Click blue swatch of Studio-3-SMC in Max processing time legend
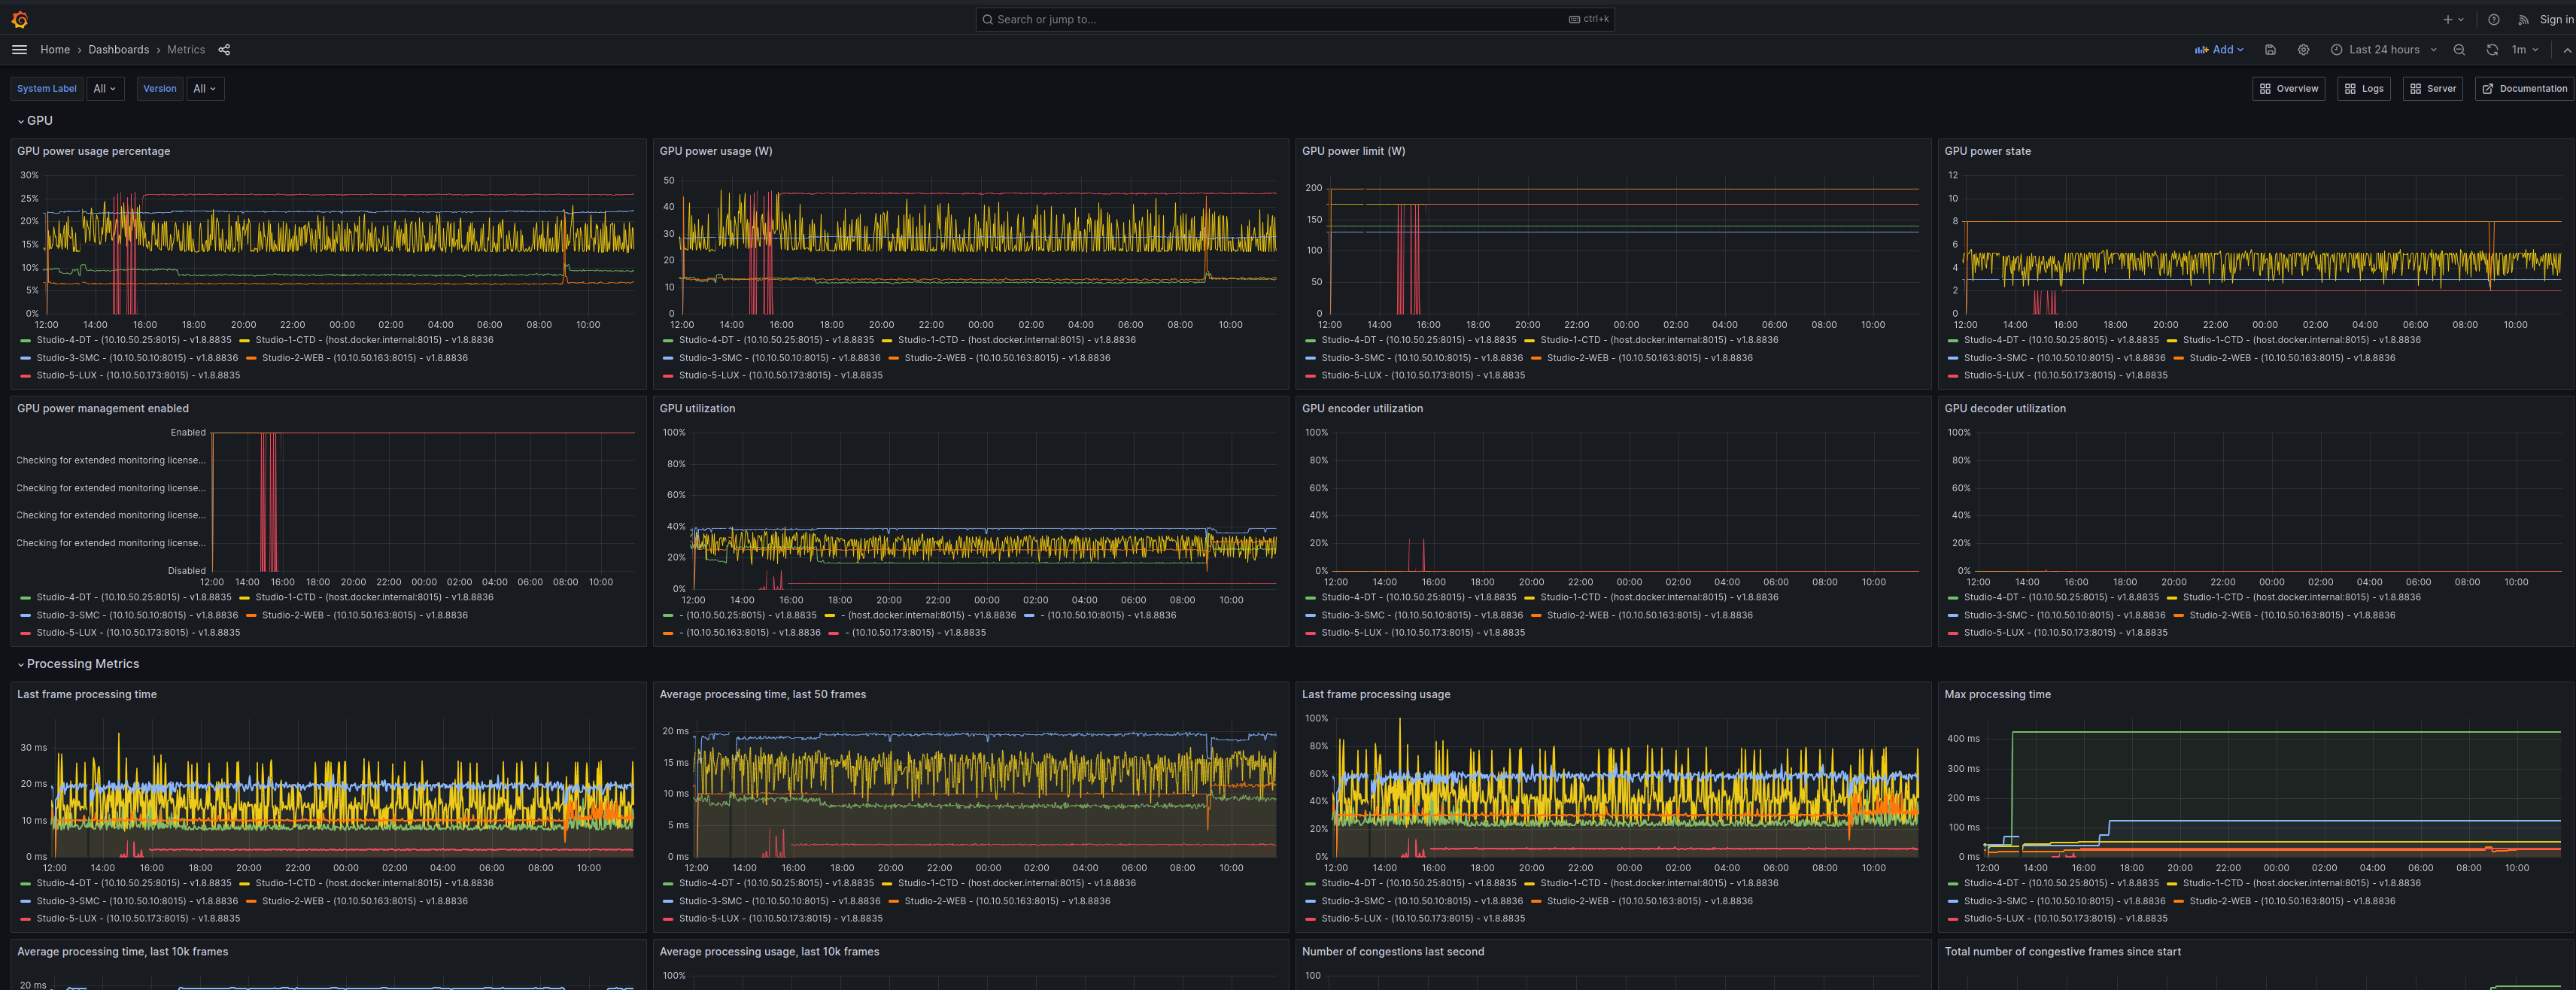 [1953, 901]
